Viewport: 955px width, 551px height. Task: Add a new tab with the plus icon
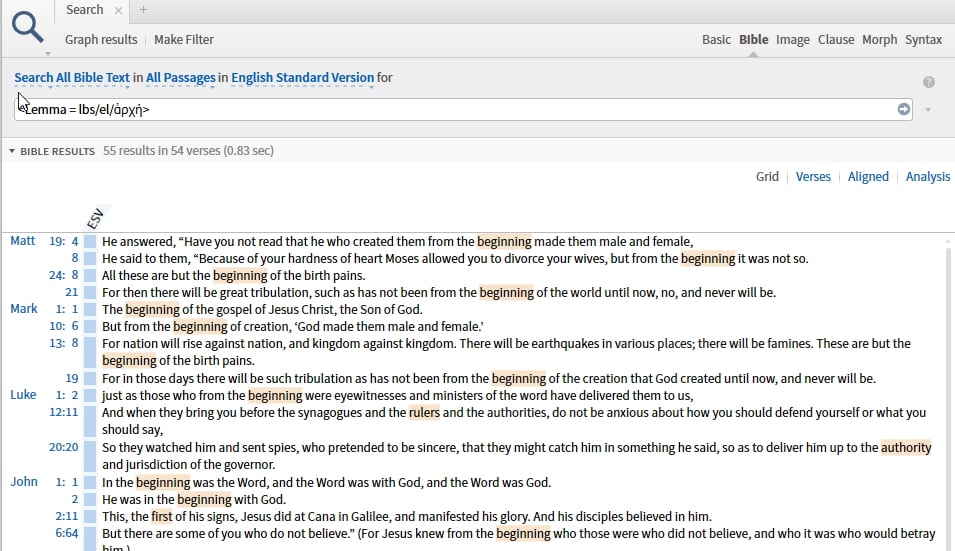pos(143,10)
